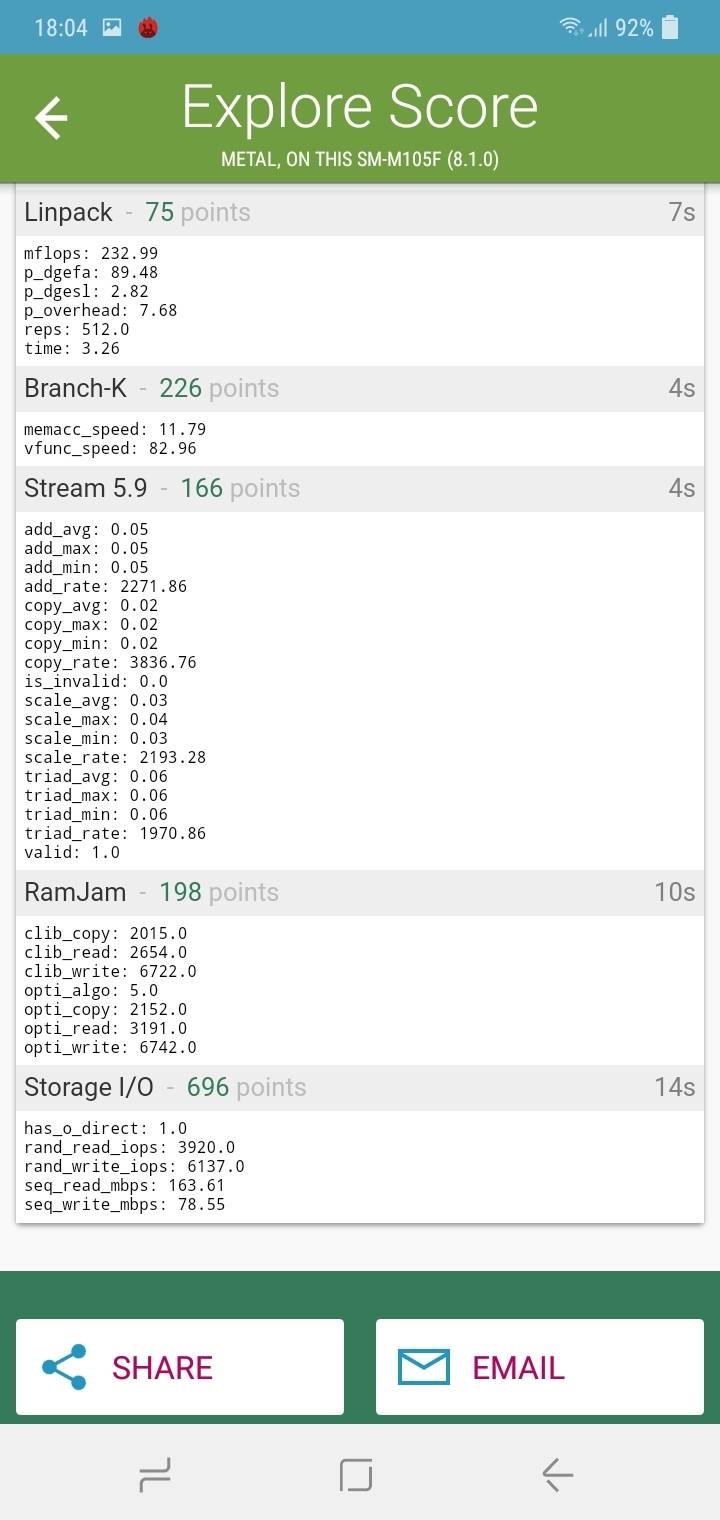Collapse the Branch-K section header

360,388
